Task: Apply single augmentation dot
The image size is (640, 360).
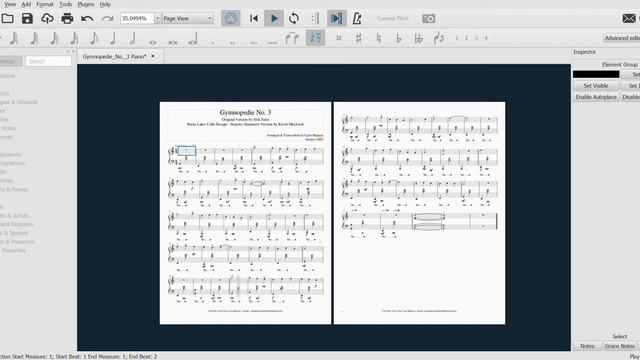Action: (213, 42)
